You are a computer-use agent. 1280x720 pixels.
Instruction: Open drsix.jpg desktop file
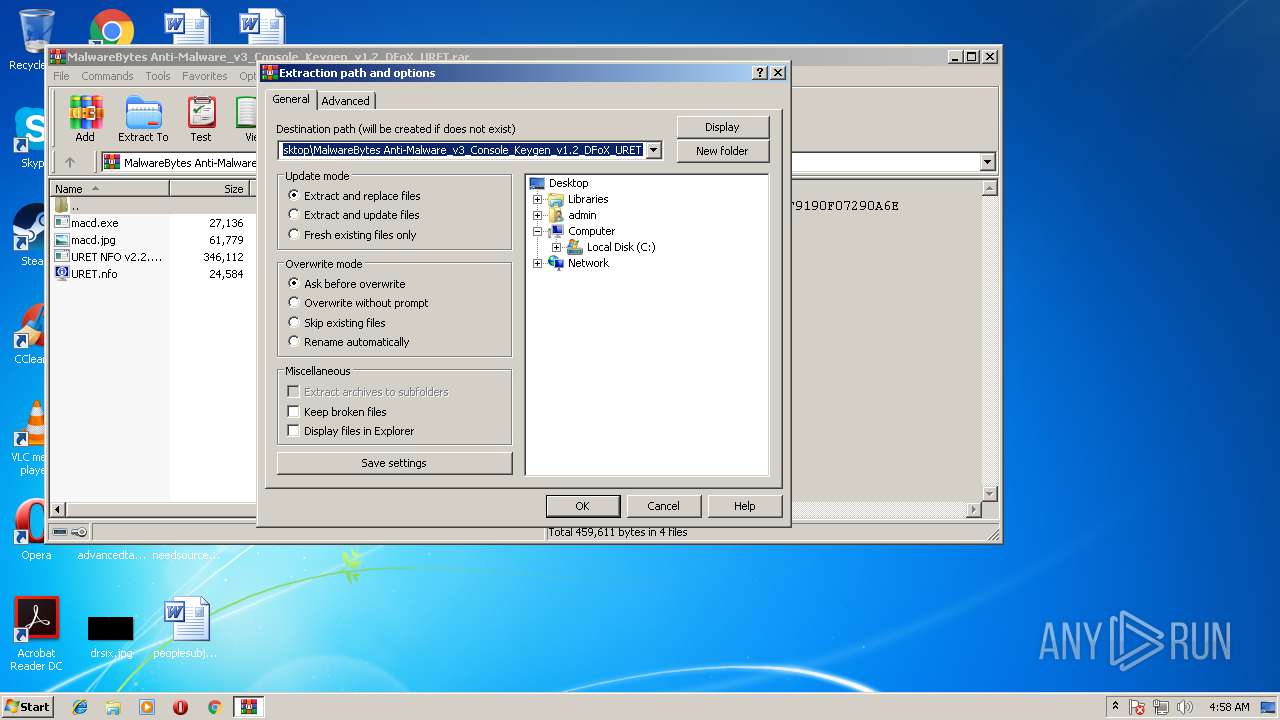[x=110, y=637]
